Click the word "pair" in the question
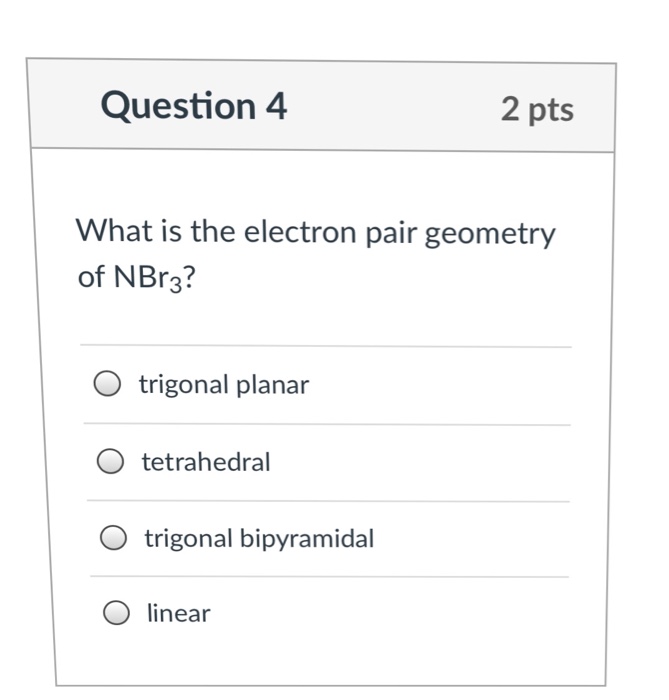Image resolution: width=669 pixels, height=700 pixels. (390, 235)
